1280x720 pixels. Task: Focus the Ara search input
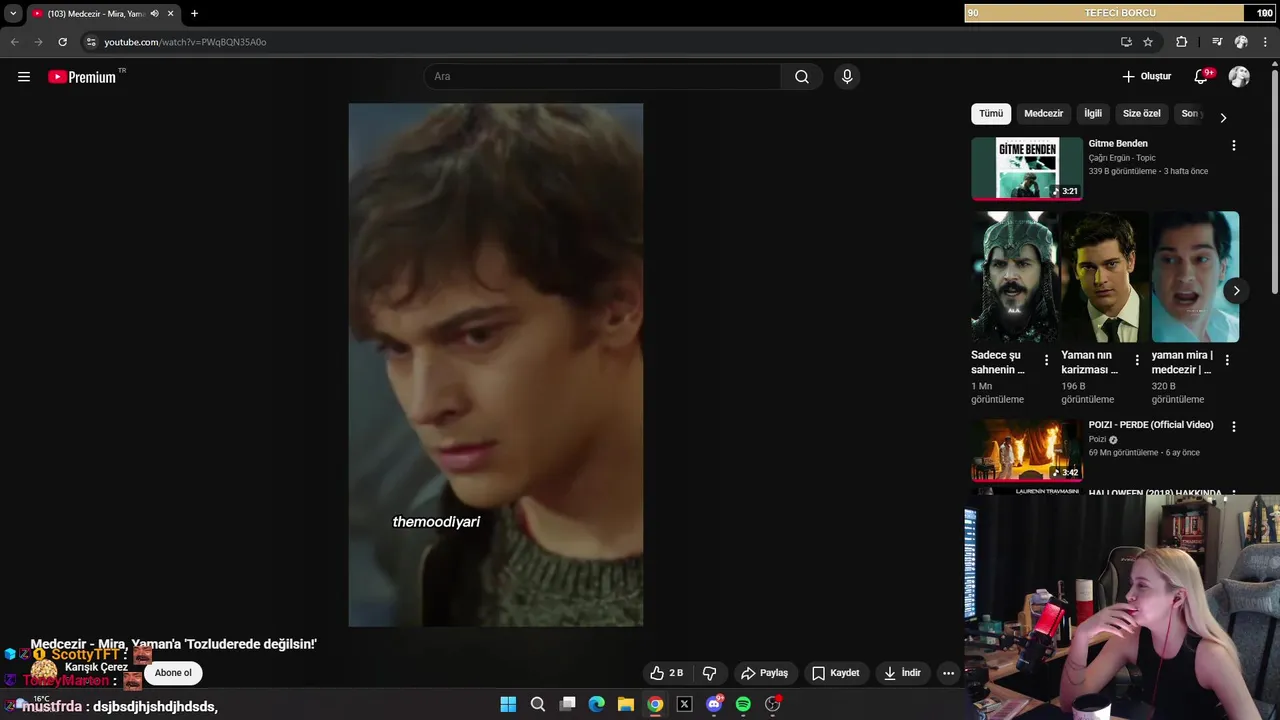603,77
